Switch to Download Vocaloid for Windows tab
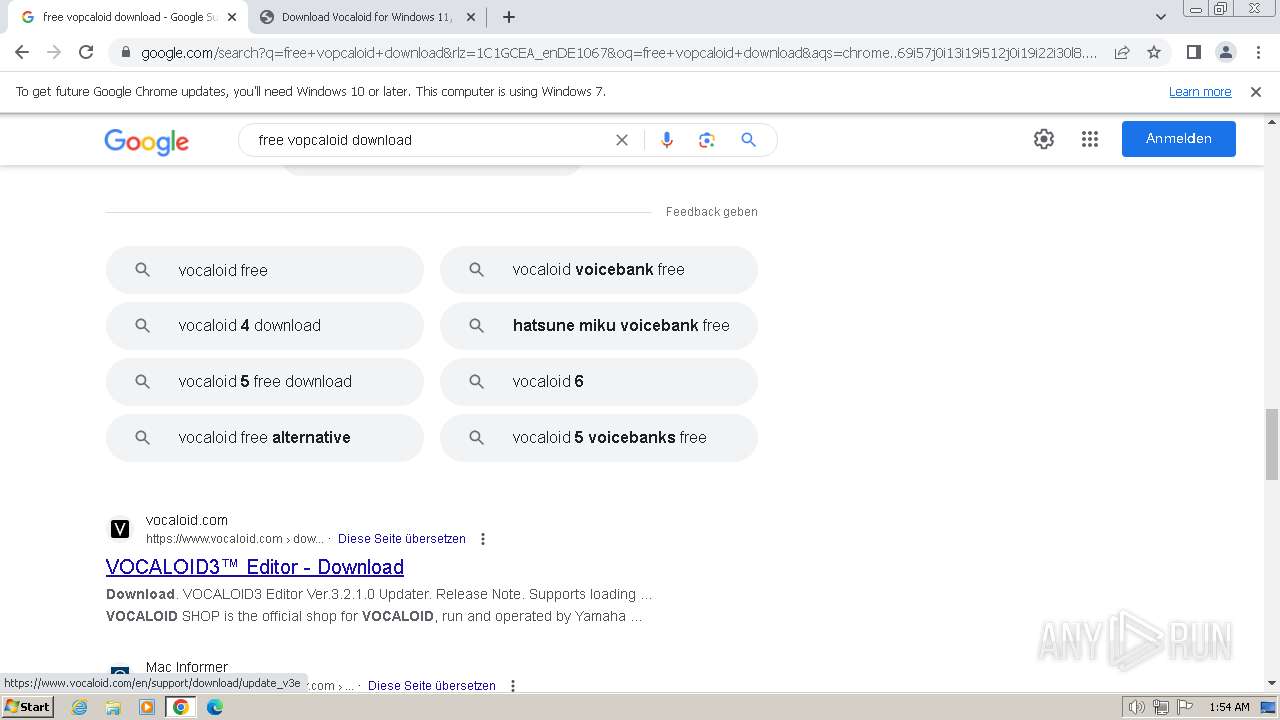This screenshot has width=1280, height=720. (366, 17)
